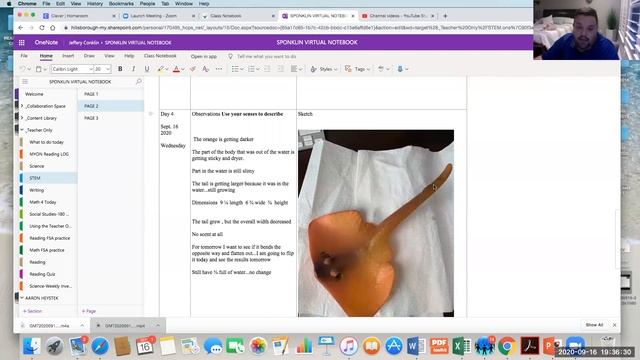
Task: Open the OneNote app launcher waffle icon
Action: point(22,42)
